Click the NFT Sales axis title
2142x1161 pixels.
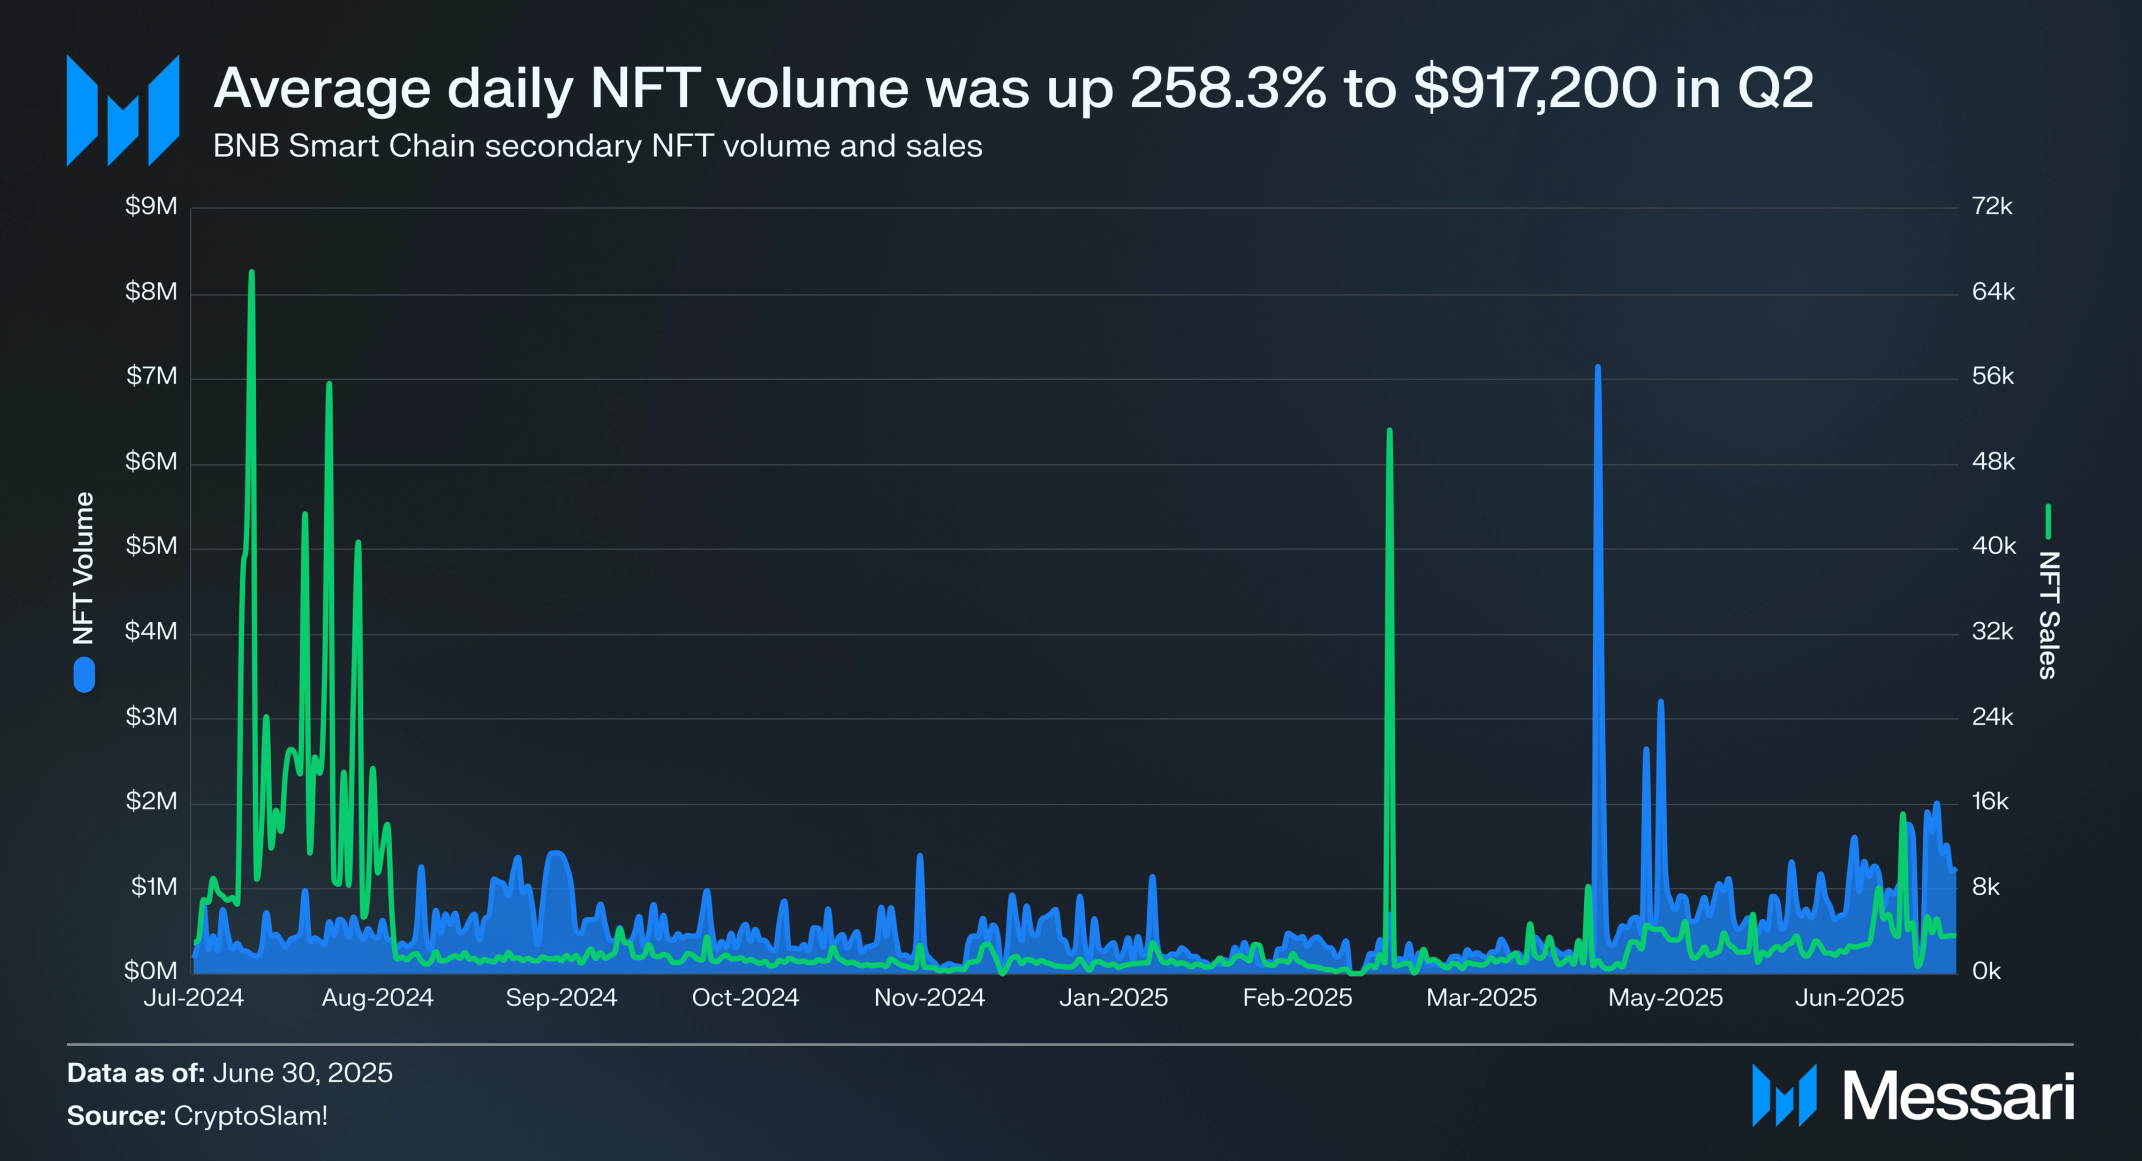[2048, 615]
